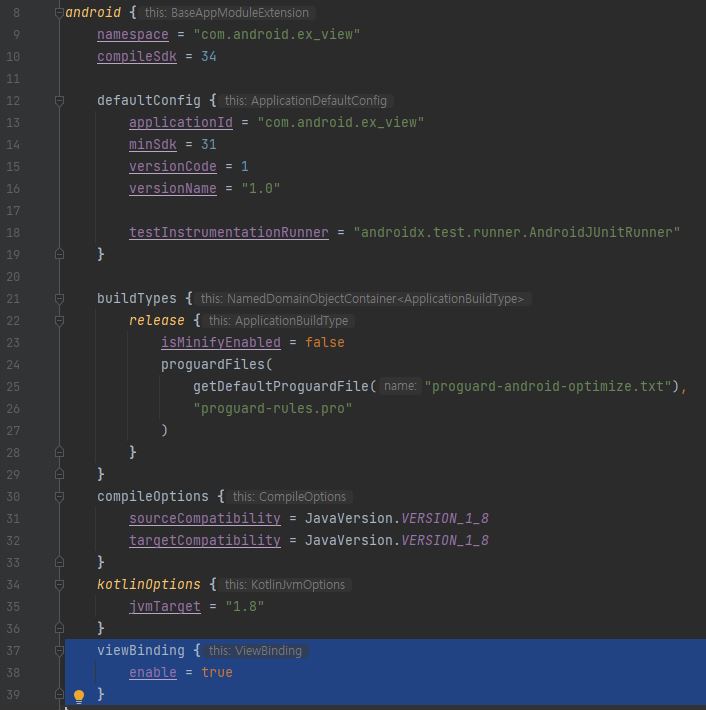The image size is (706, 710).
Task: Click the 'buildTypes' identifier
Action: 137,298
